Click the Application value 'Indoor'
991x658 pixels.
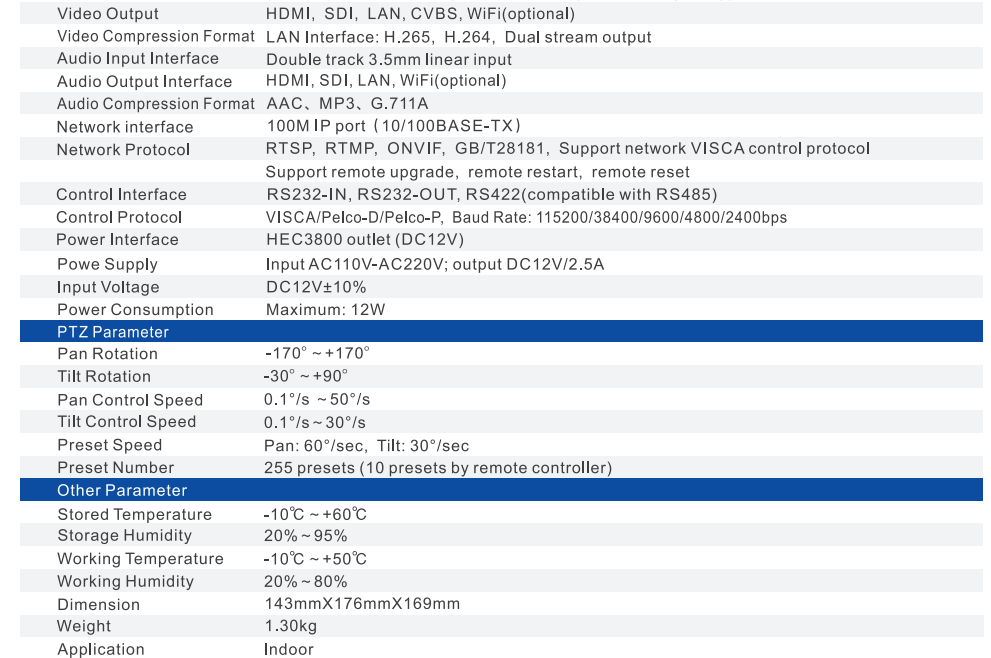pyautogui.click(x=289, y=649)
